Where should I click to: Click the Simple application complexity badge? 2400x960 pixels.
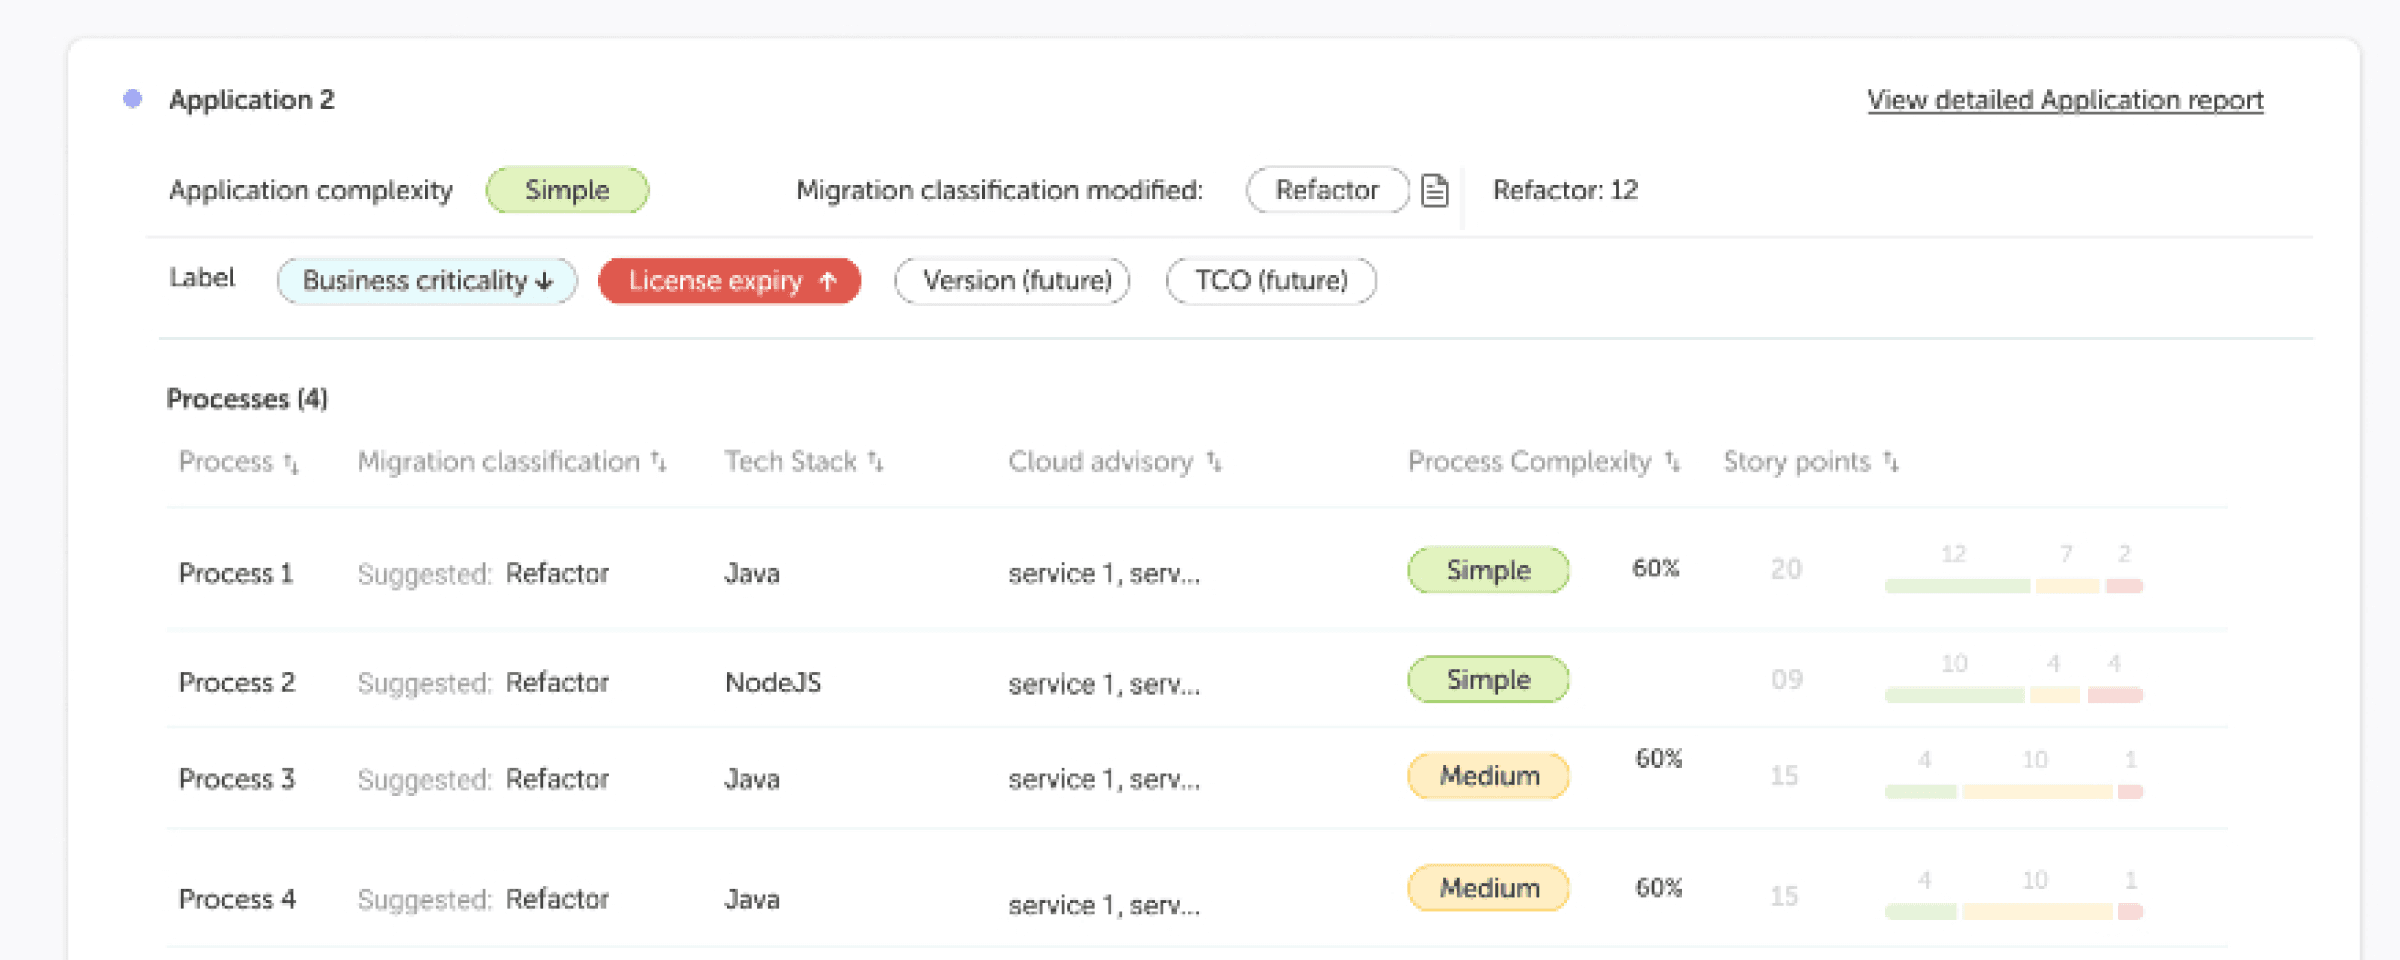tap(567, 190)
